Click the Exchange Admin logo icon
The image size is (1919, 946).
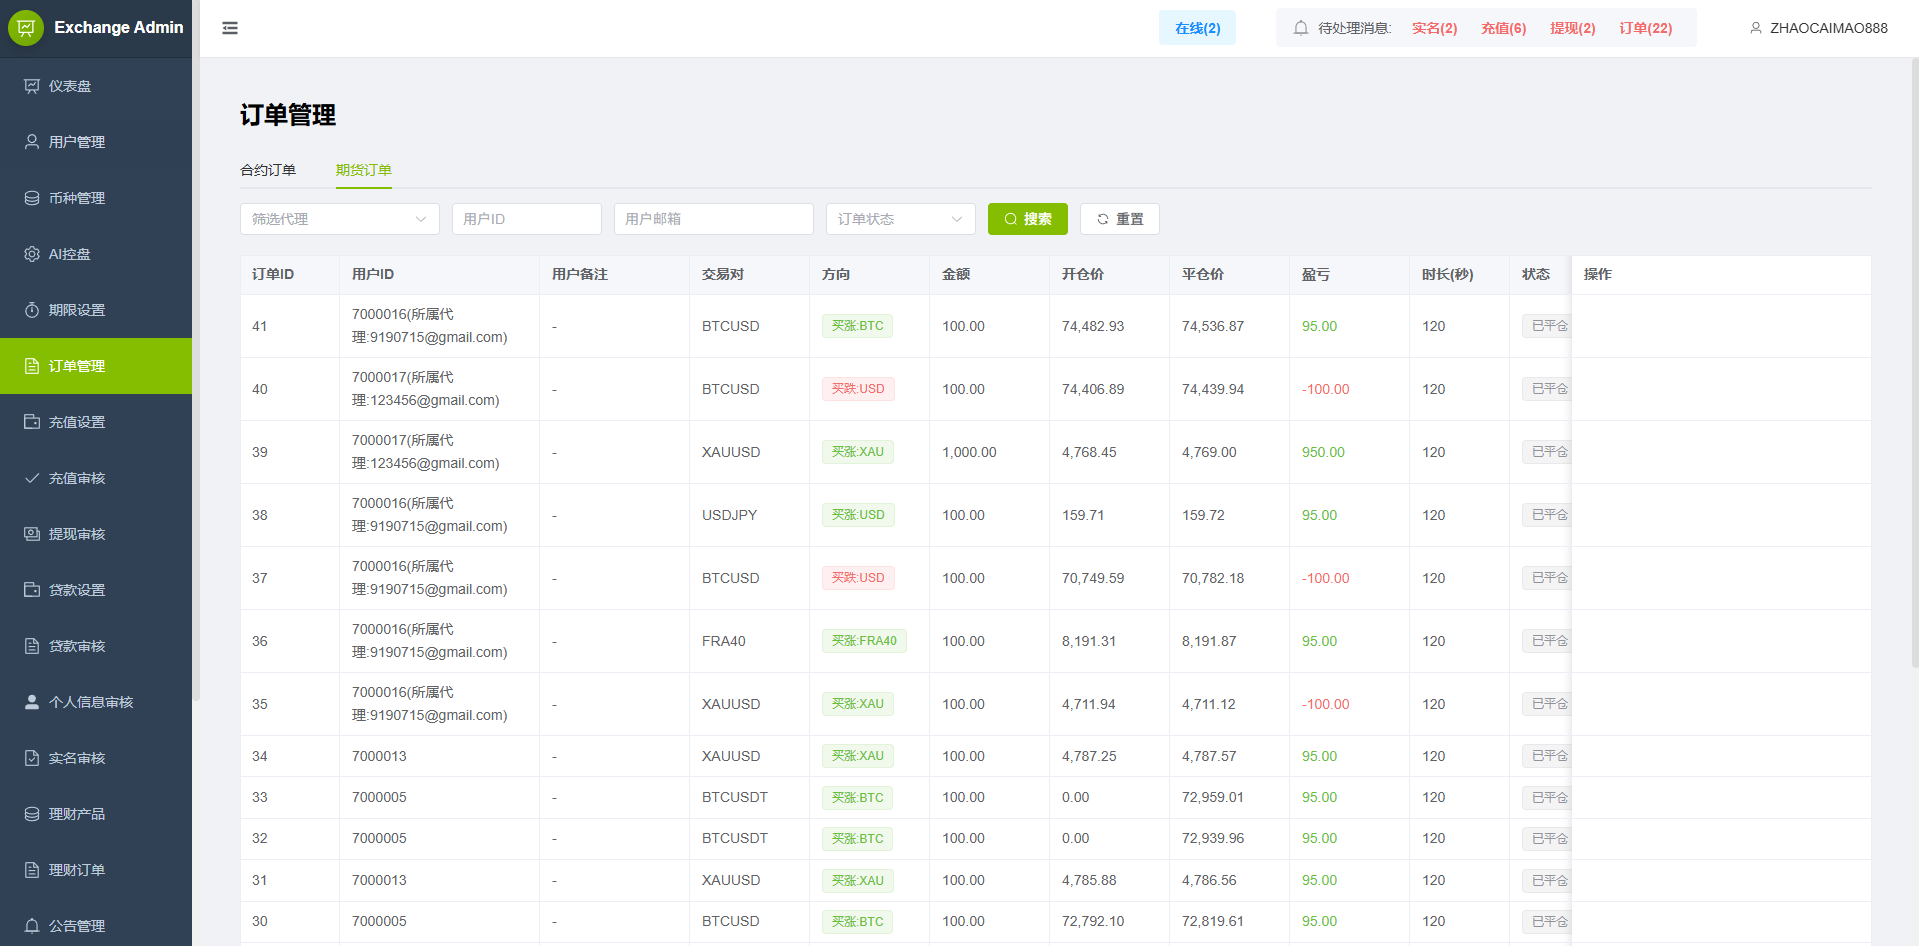click(x=26, y=28)
